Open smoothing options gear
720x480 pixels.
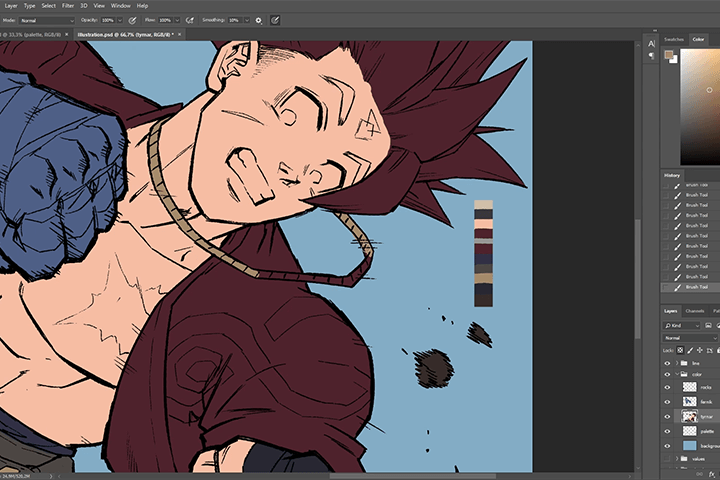(x=259, y=20)
